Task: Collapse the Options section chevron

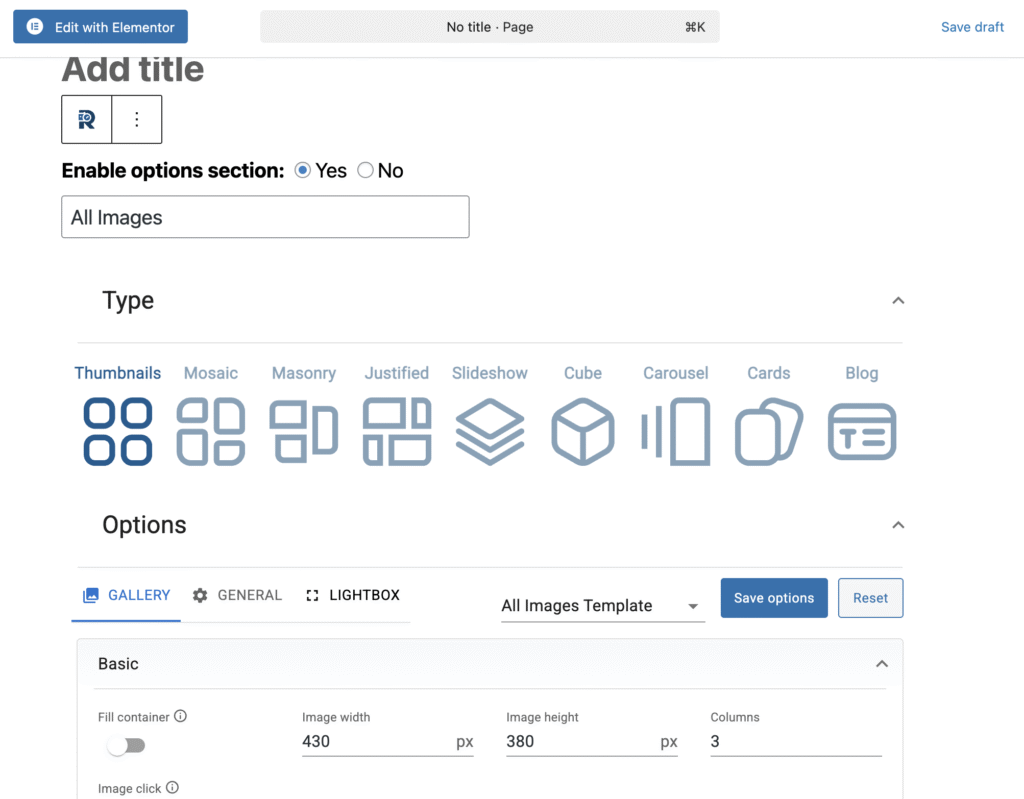Action: (x=898, y=525)
